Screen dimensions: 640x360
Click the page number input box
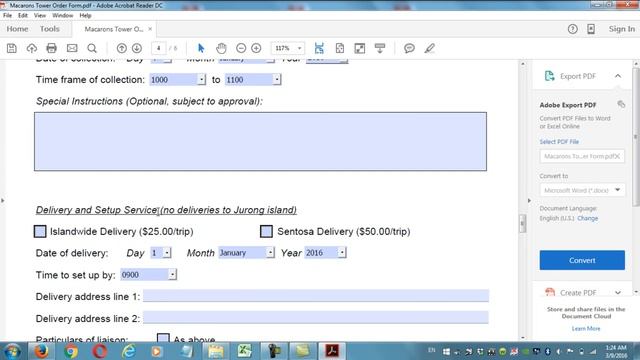click(158, 48)
